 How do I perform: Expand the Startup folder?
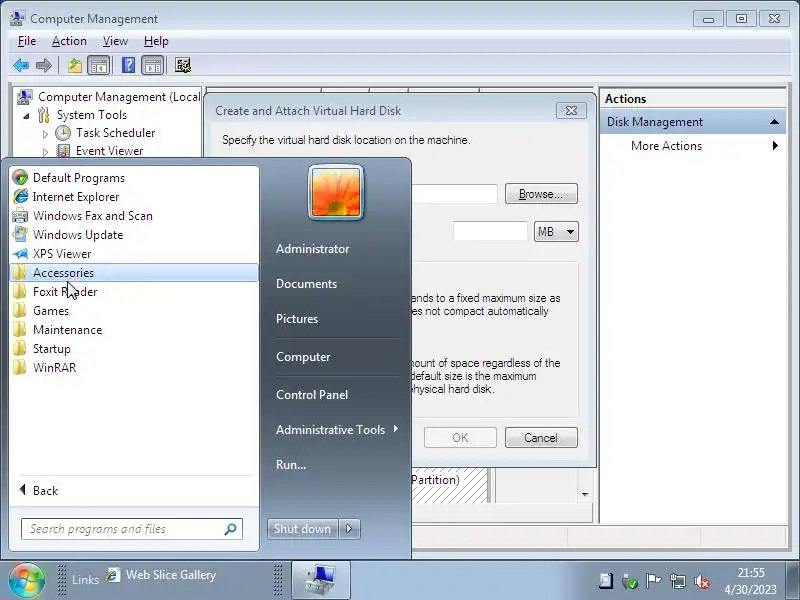tap(134, 348)
